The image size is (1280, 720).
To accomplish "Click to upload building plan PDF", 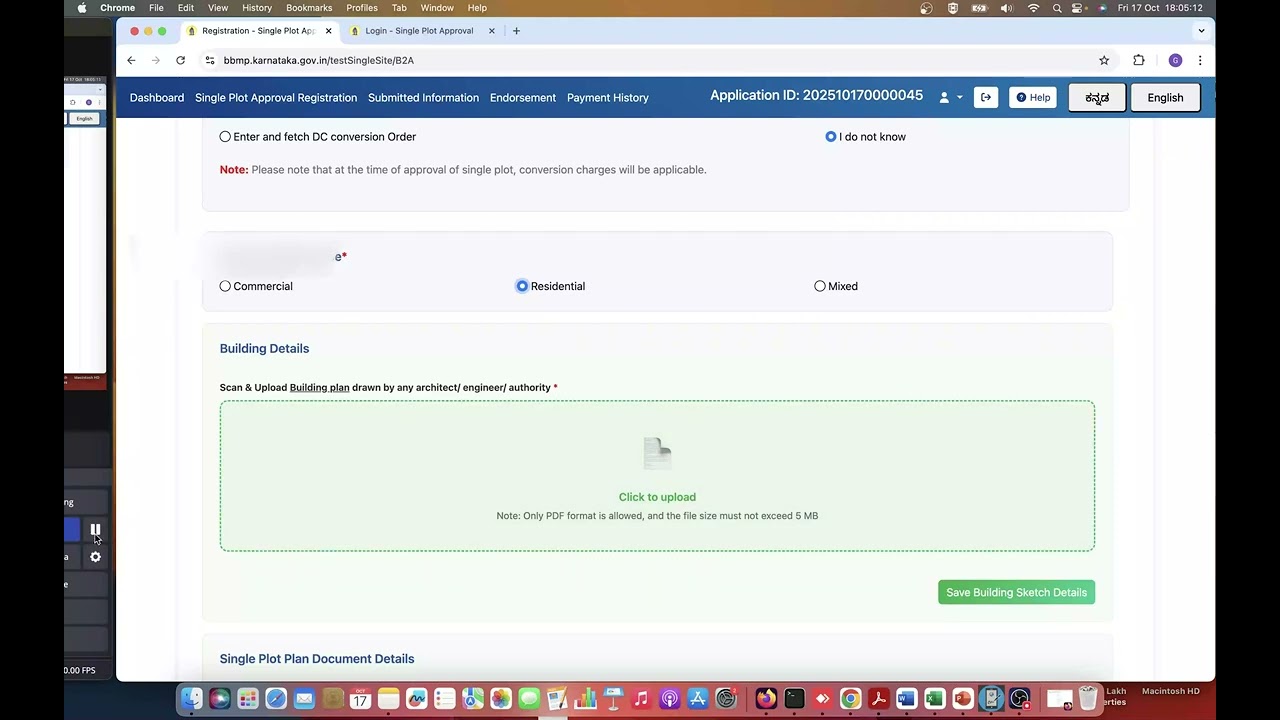I will pos(657,476).
